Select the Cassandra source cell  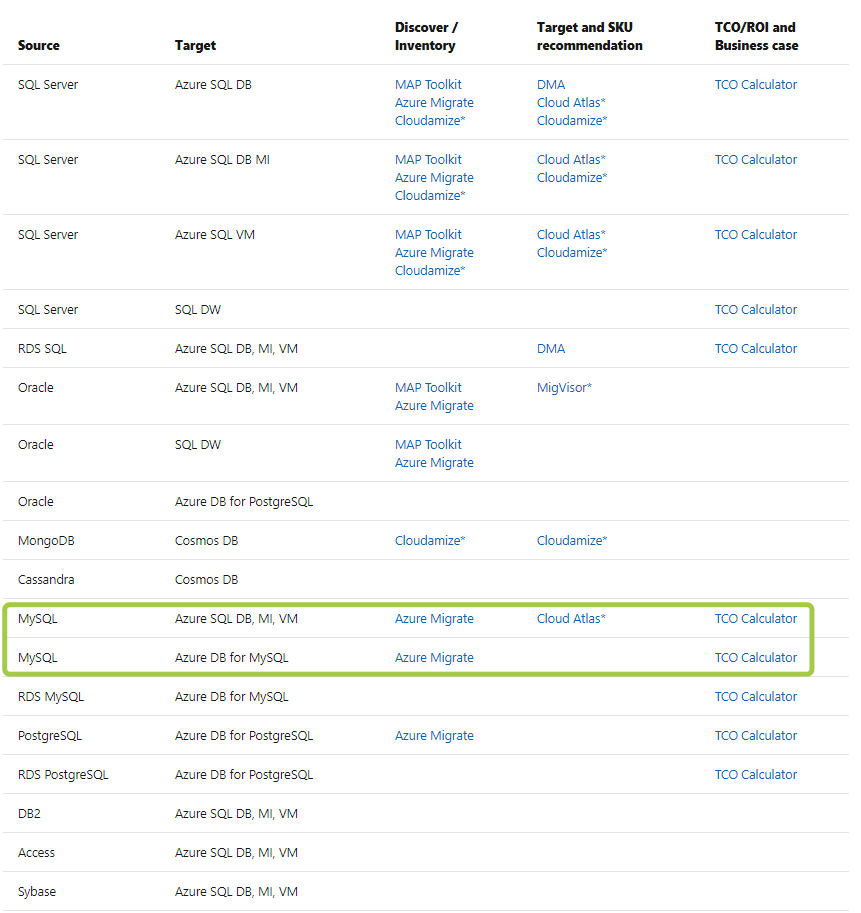tap(46, 580)
